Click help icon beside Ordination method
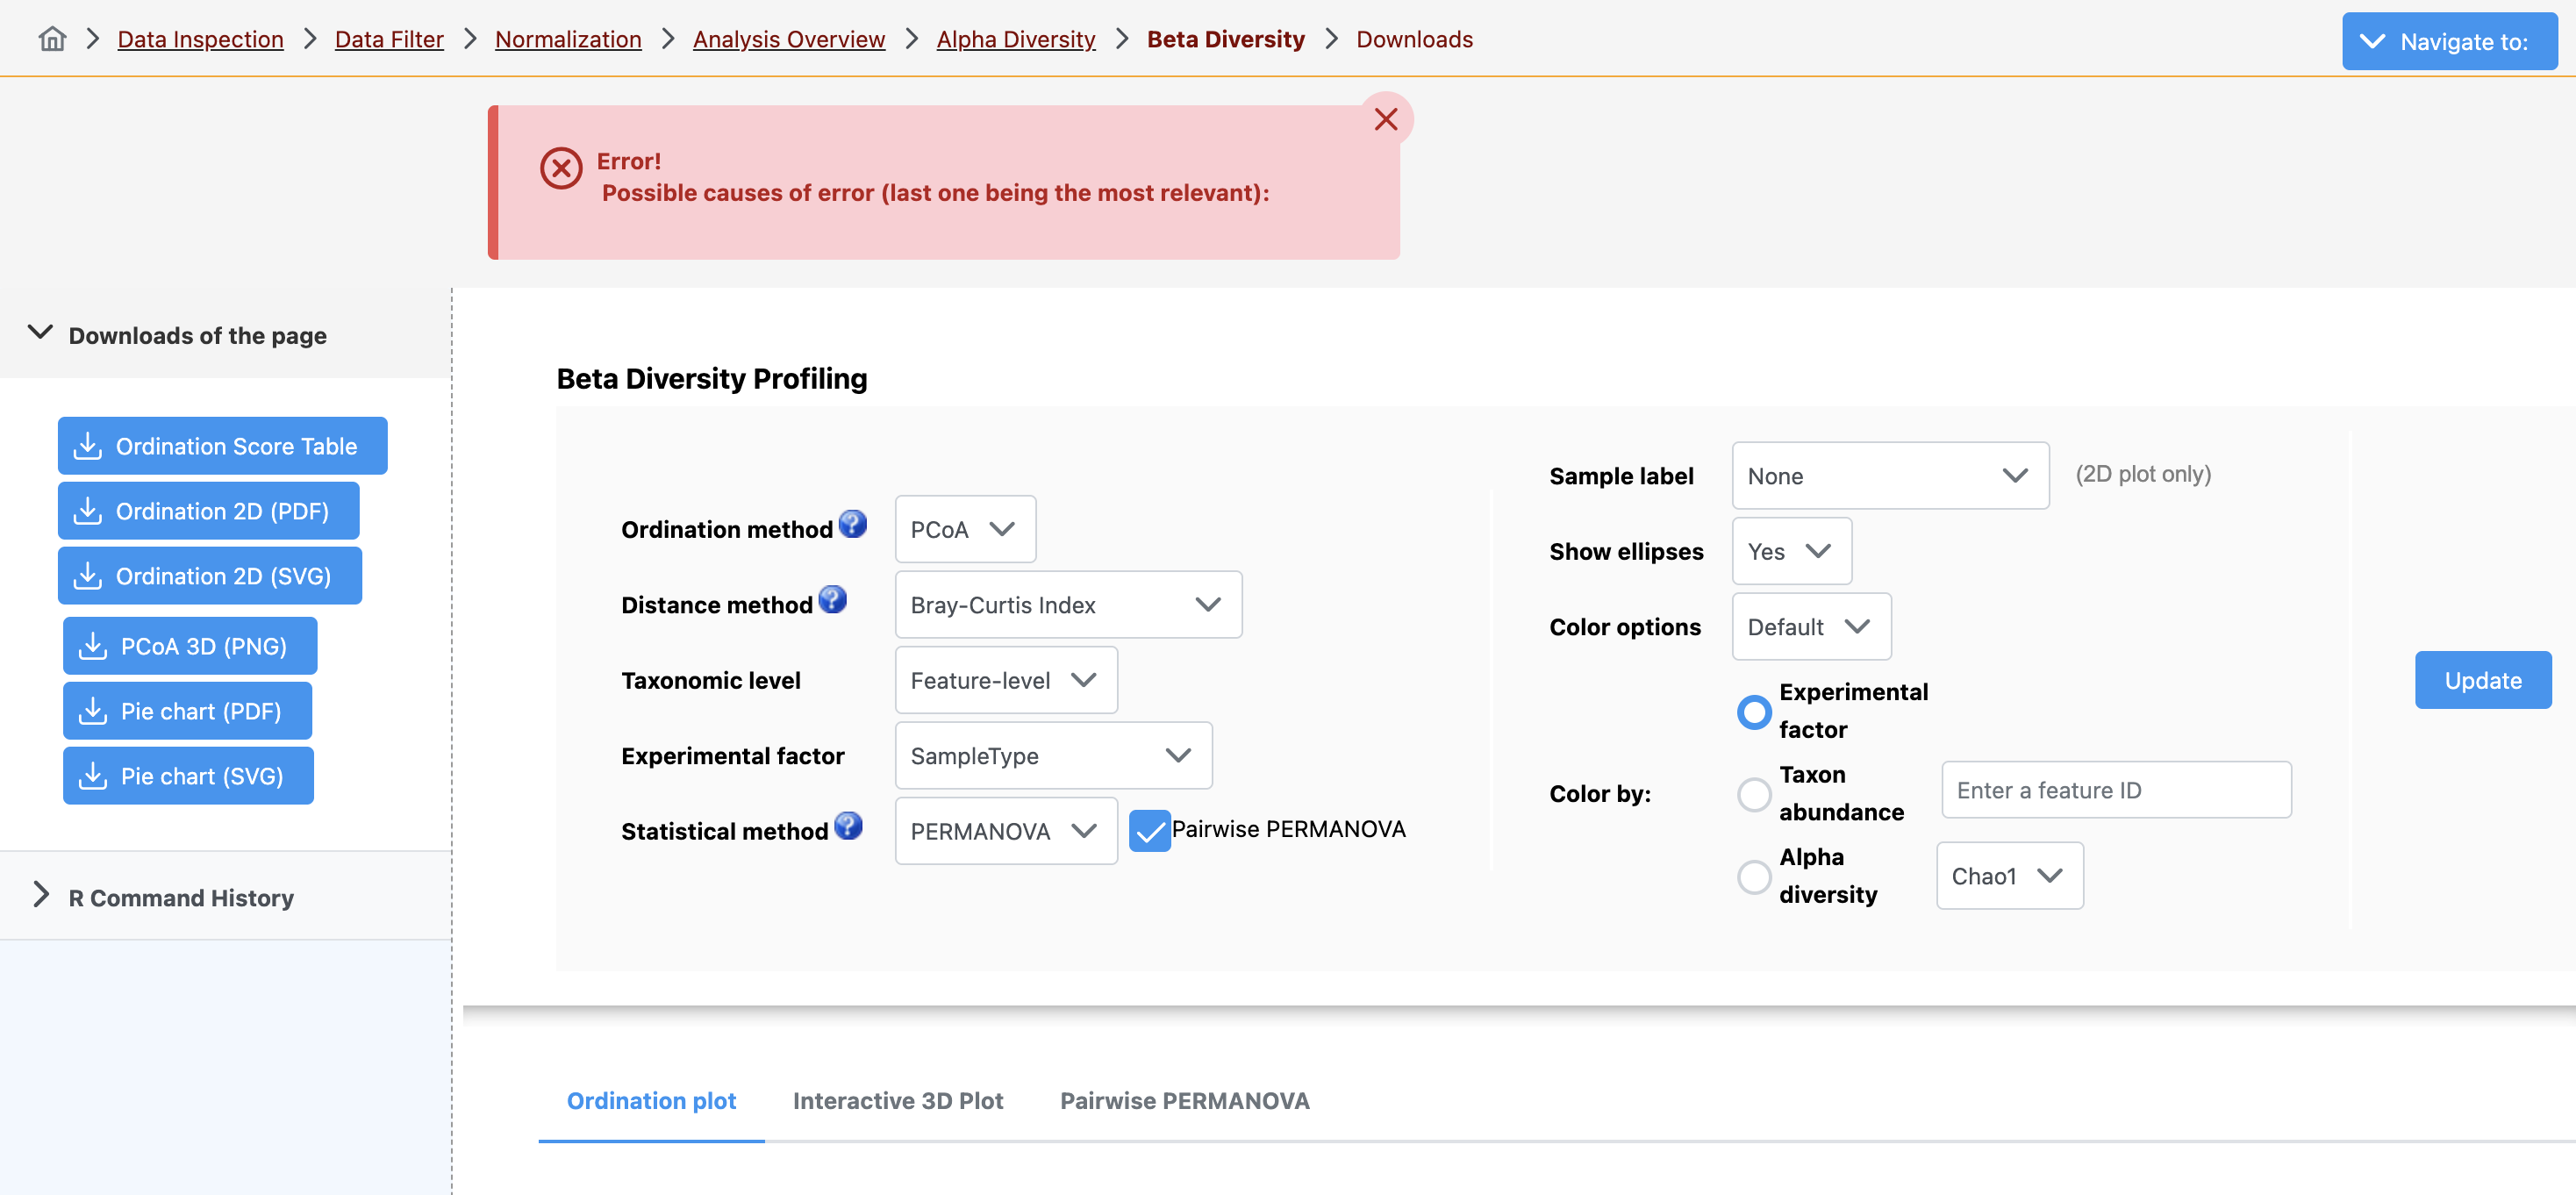Screen dimensions: 2576x1195 (852, 524)
